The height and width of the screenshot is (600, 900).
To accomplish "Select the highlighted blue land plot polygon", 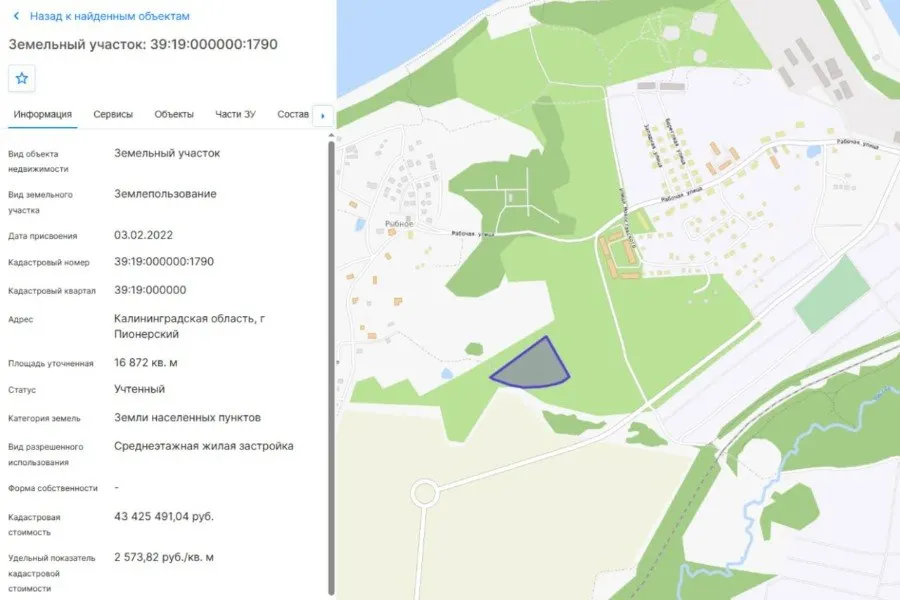I will click(531, 366).
